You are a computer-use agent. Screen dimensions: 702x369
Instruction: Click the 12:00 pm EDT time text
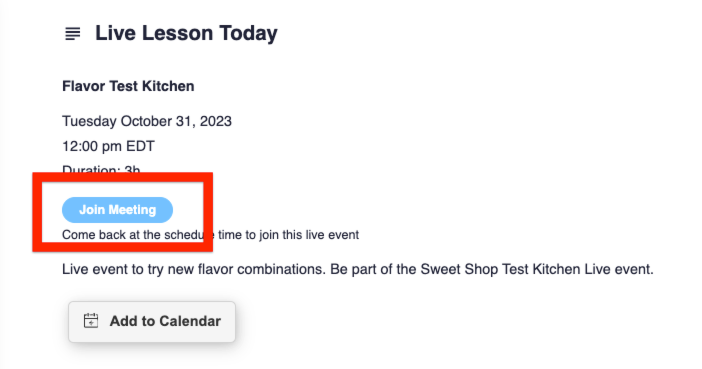point(108,146)
